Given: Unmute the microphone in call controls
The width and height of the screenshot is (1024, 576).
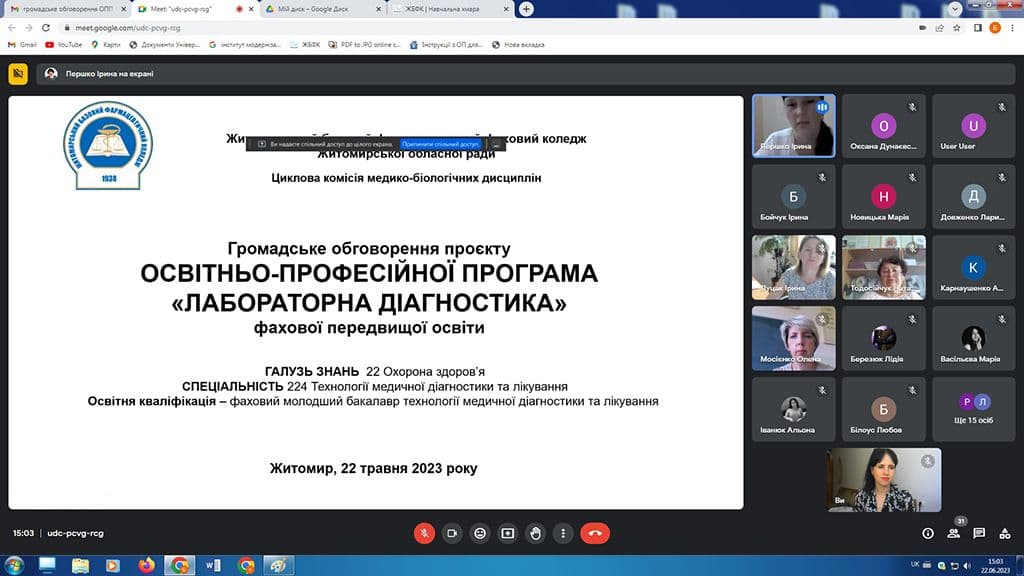Looking at the screenshot, I should click(424, 534).
